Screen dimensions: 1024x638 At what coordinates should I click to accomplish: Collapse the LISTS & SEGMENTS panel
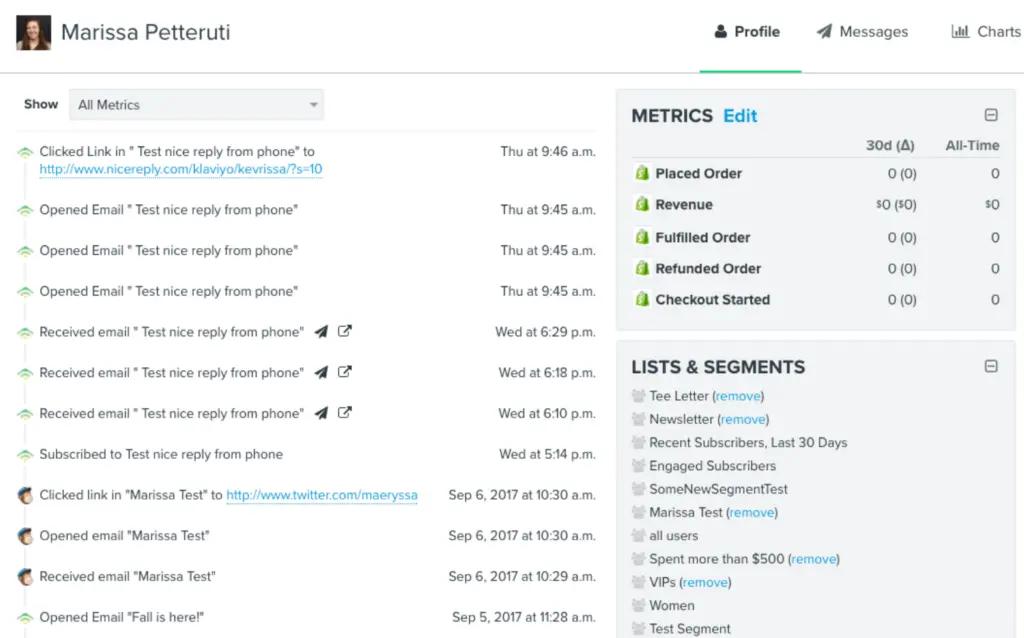(x=991, y=367)
